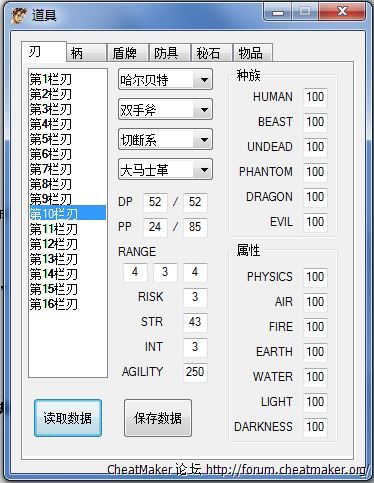Switch to the 盾牌 tab
The width and height of the screenshot is (374, 483).
coord(127,53)
